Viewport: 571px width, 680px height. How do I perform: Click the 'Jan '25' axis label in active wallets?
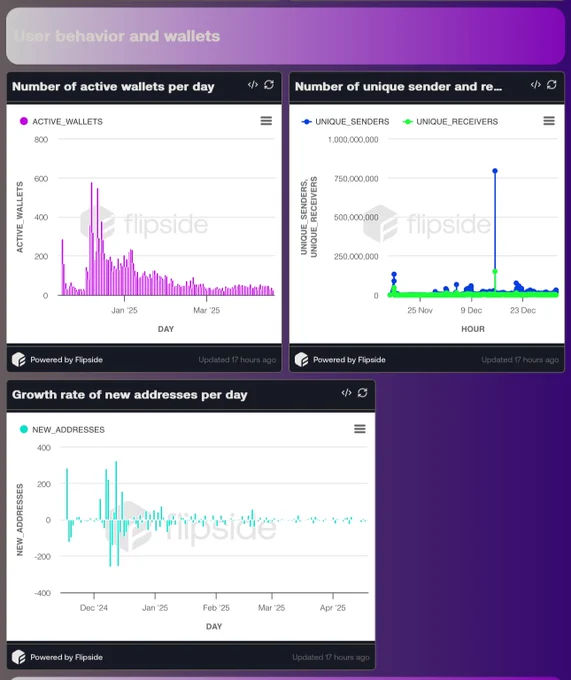[124, 310]
